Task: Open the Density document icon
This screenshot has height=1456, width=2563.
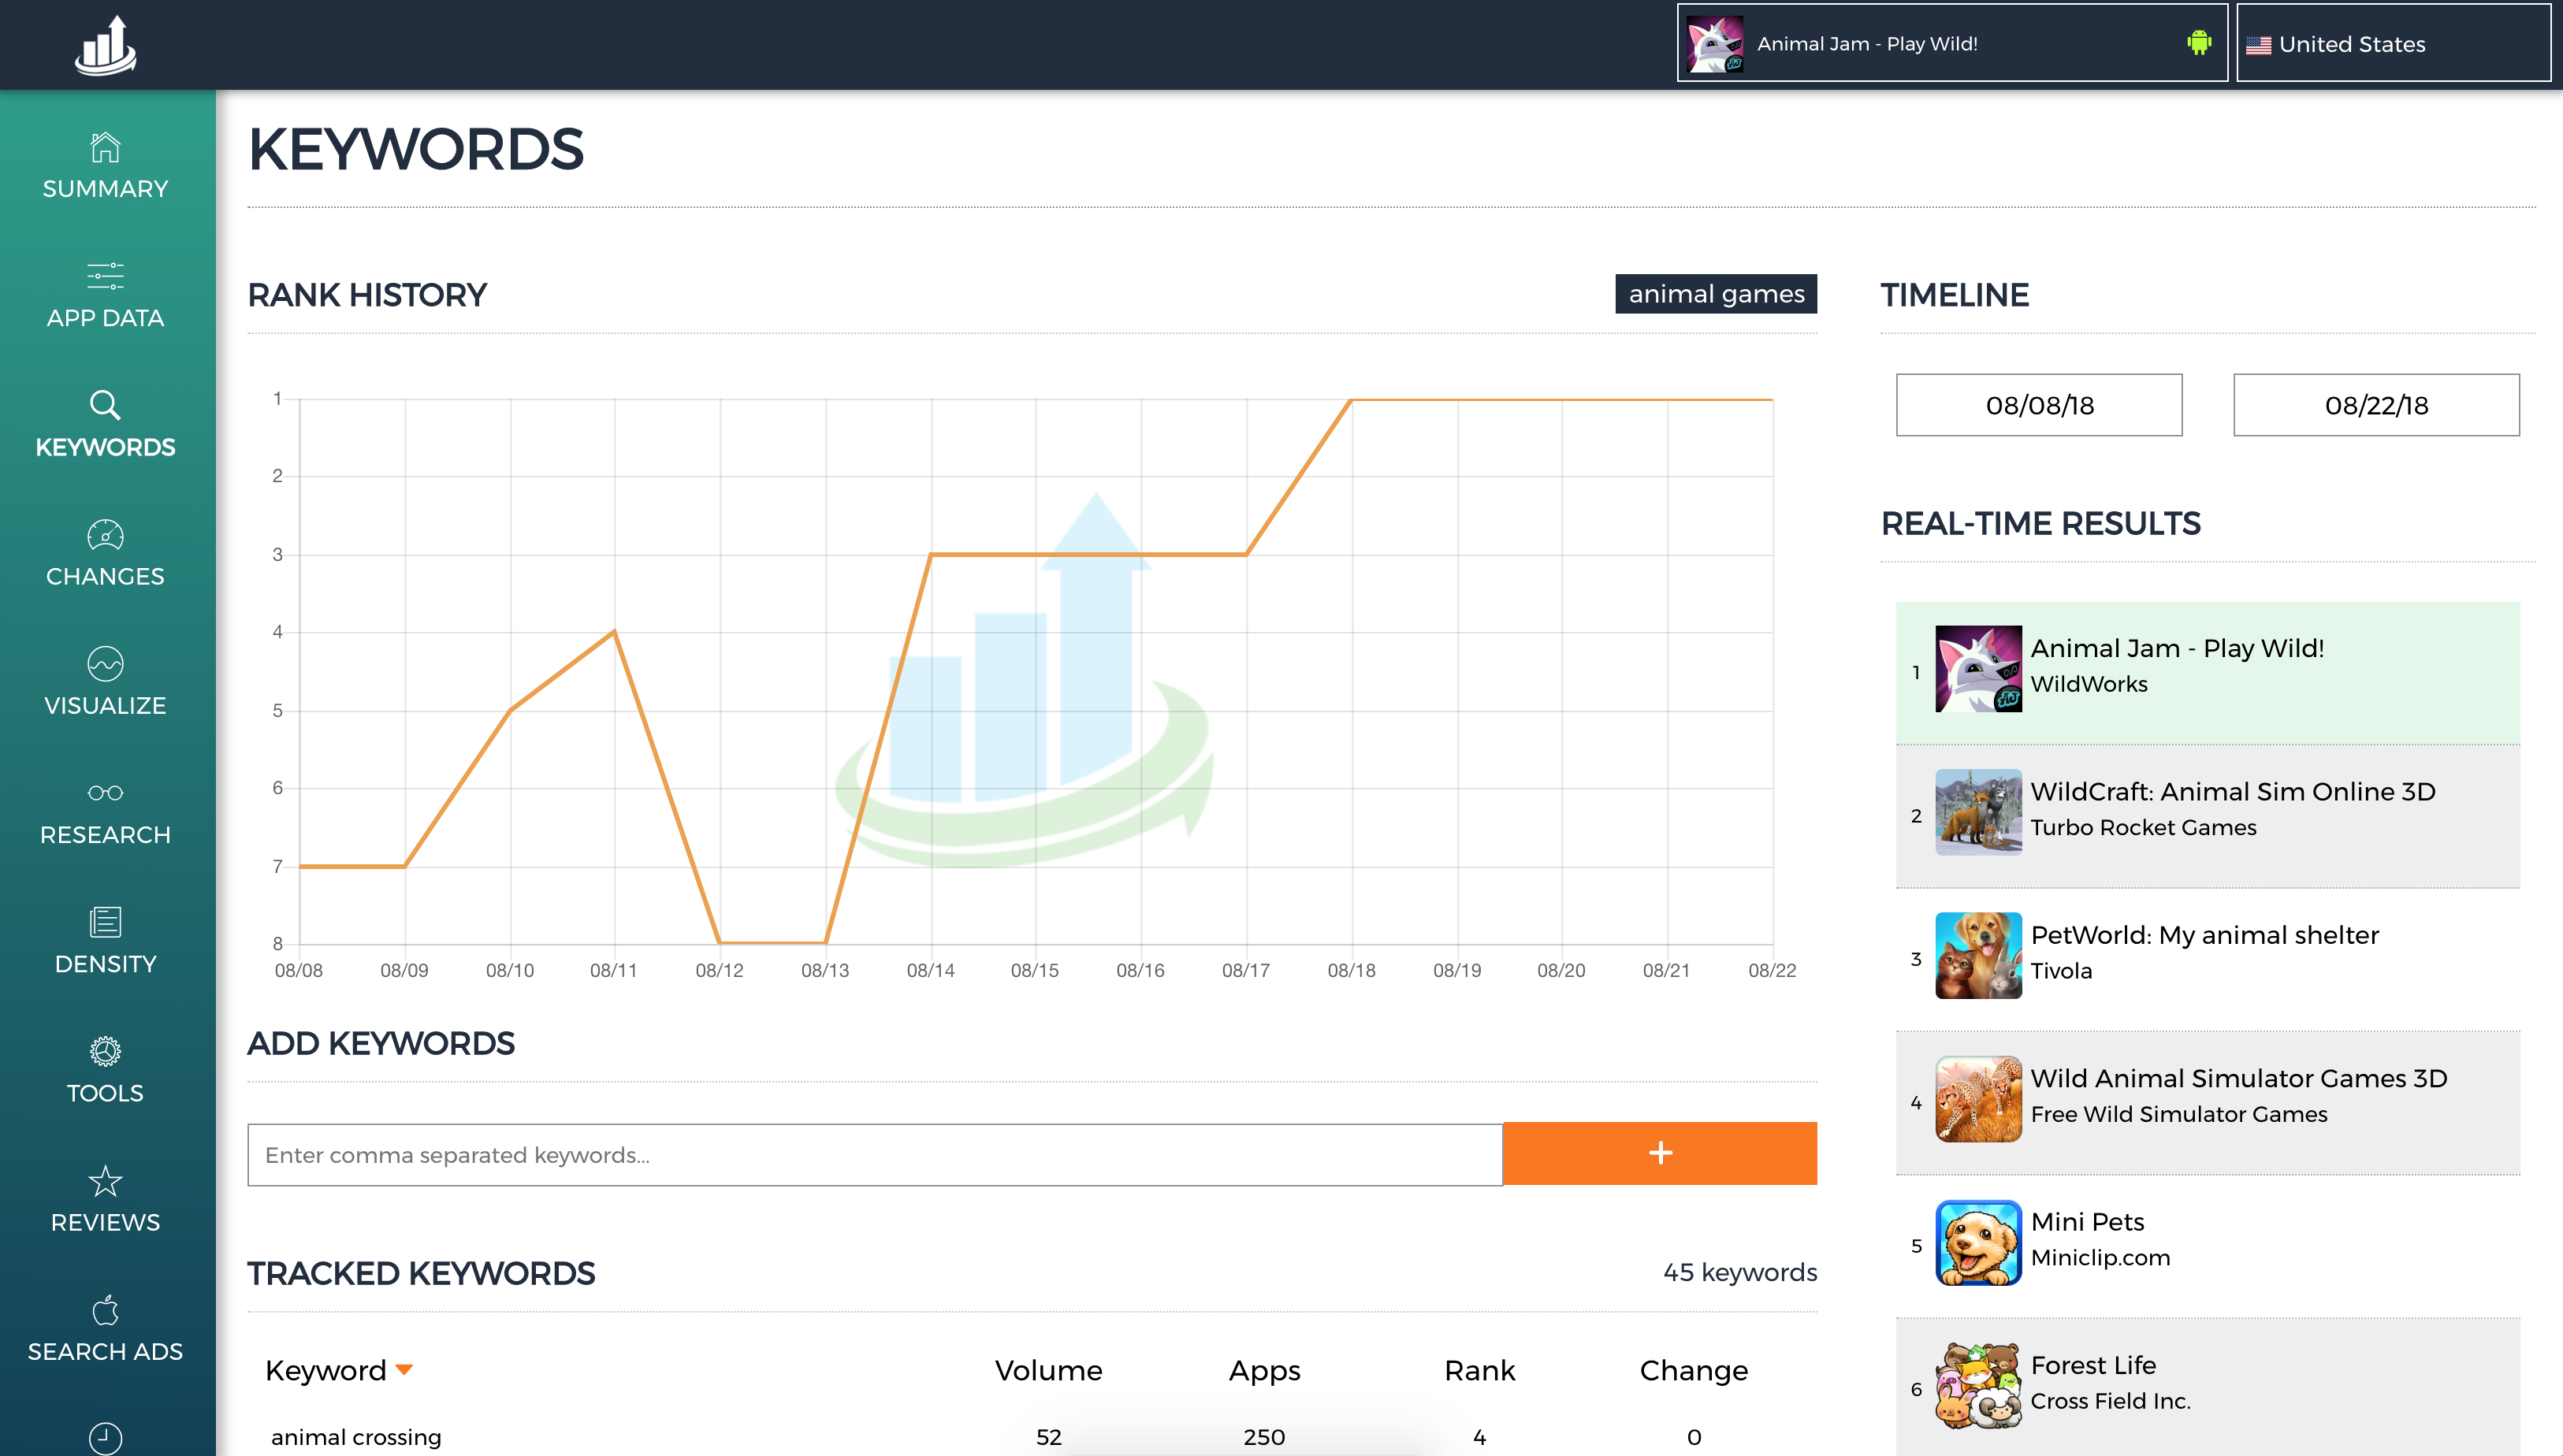Action: pyautogui.click(x=105, y=922)
